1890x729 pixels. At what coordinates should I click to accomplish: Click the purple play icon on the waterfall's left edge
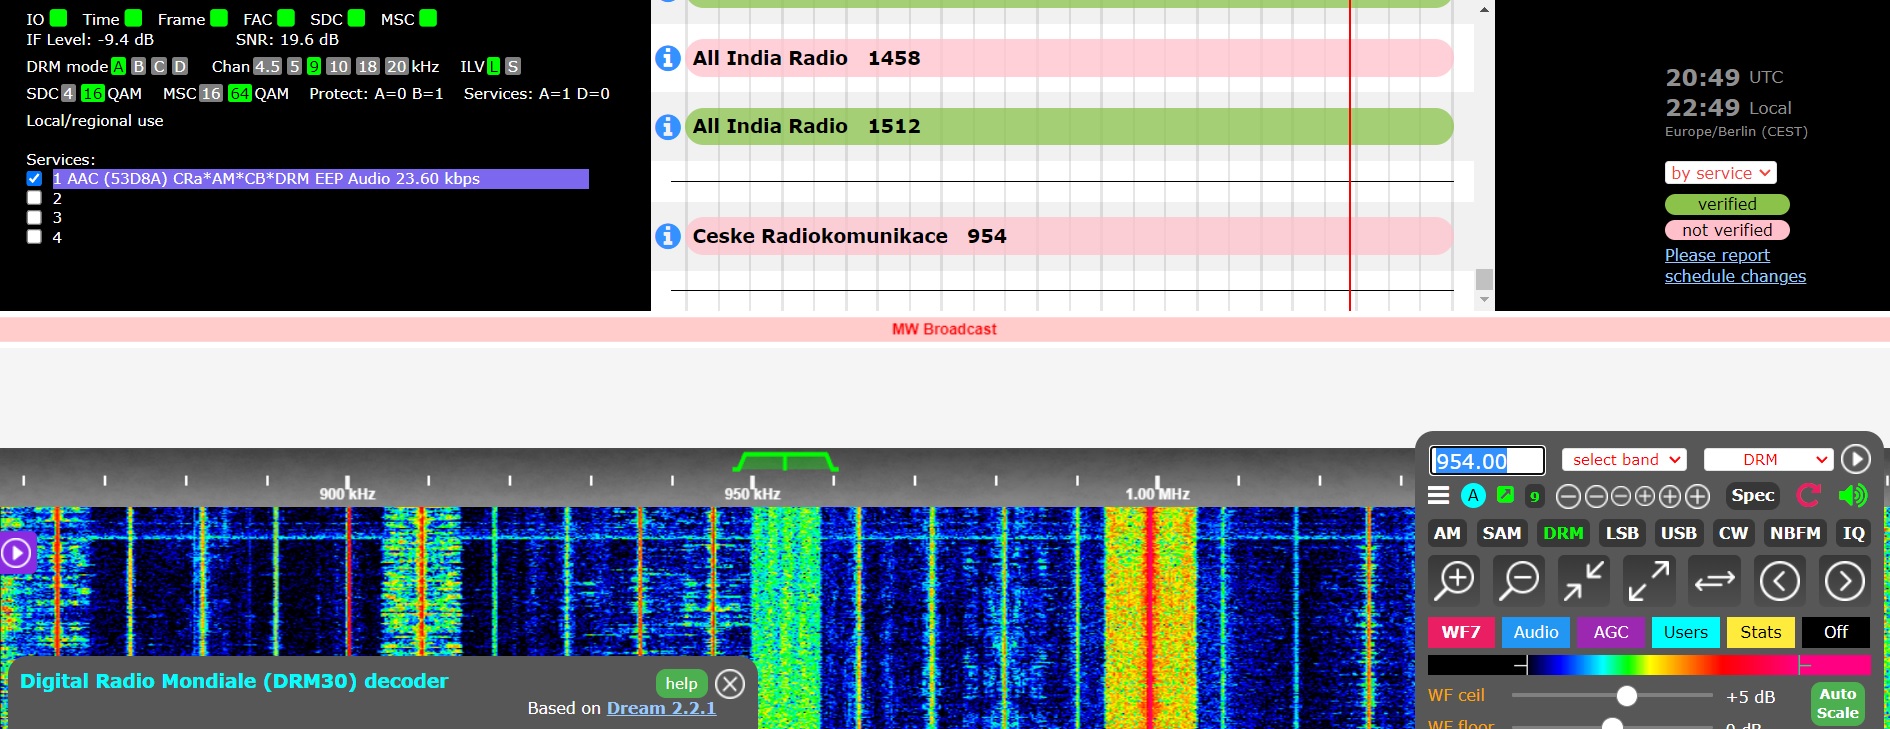pos(17,553)
